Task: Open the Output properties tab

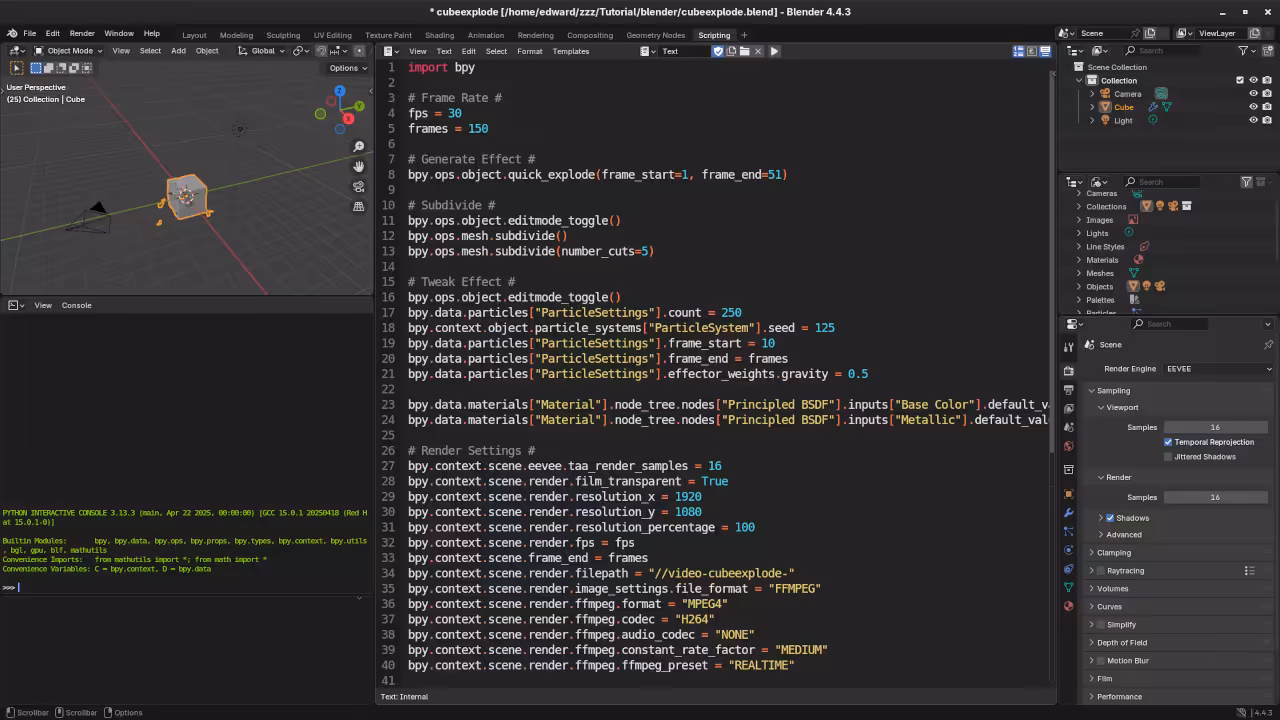Action: coord(1068,390)
